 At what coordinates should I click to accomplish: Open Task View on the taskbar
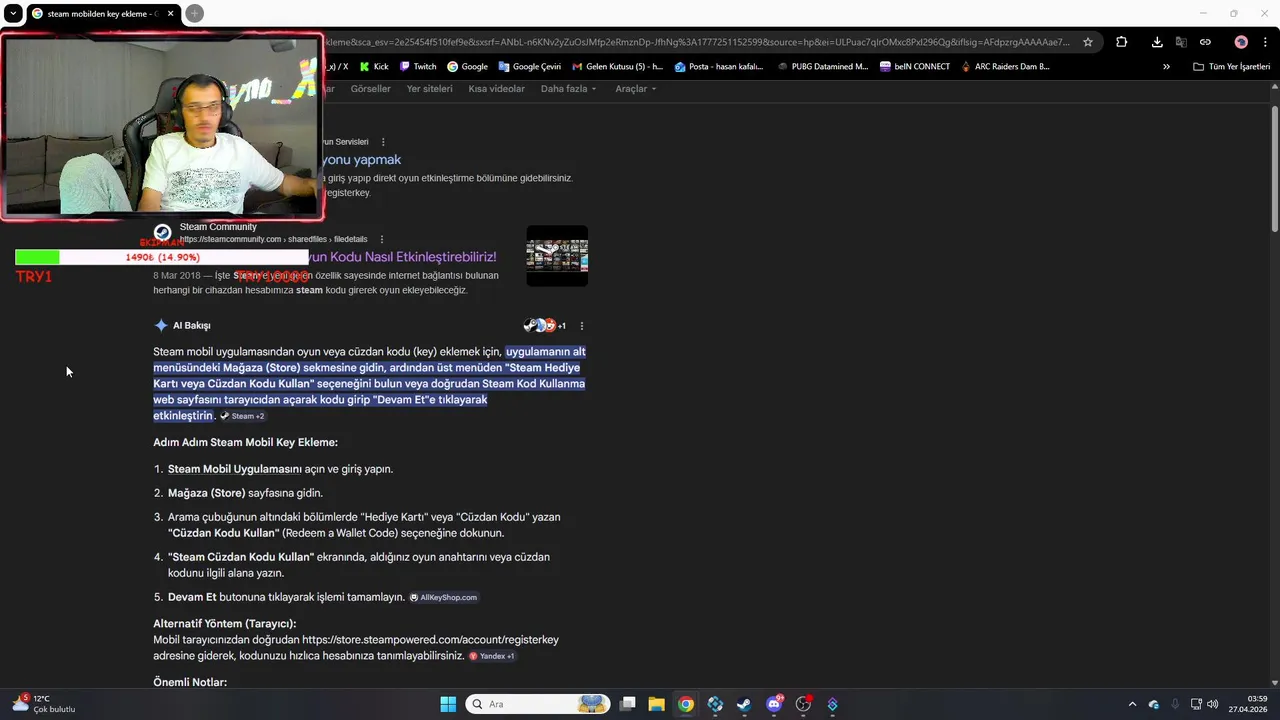tap(627, 704)
